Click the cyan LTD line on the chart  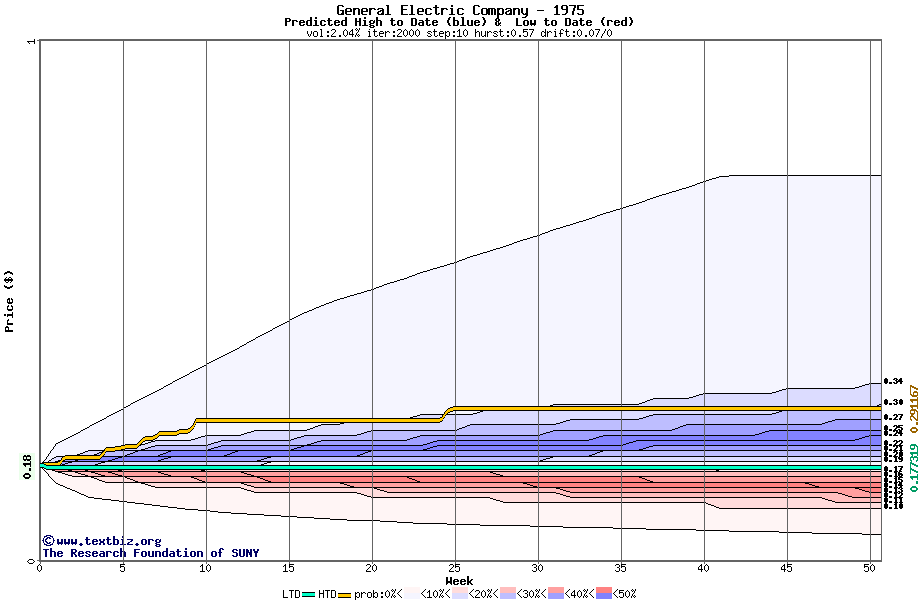point(461,467)
